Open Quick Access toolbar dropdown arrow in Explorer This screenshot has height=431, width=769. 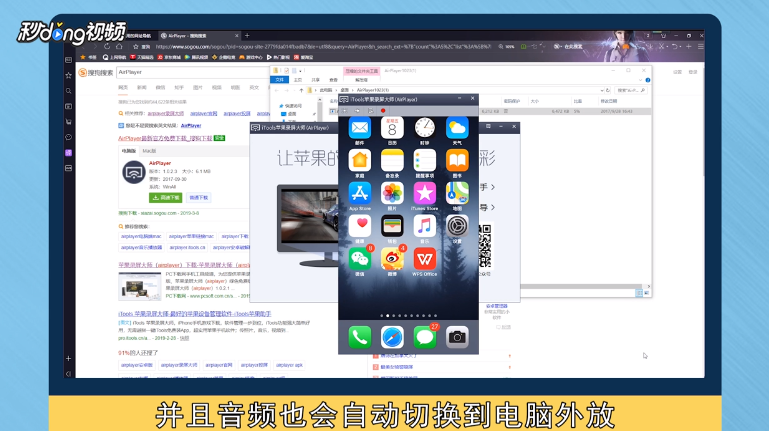(x=300, y=71)
